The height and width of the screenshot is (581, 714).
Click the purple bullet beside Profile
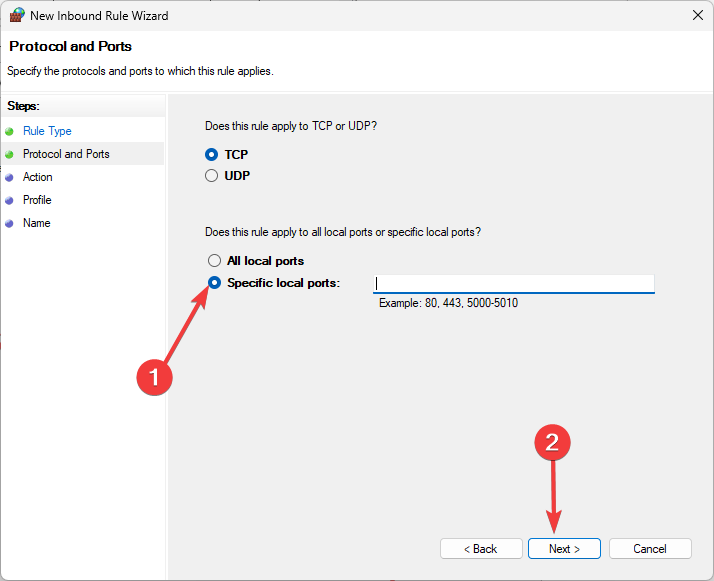click(x=9, y=201)
